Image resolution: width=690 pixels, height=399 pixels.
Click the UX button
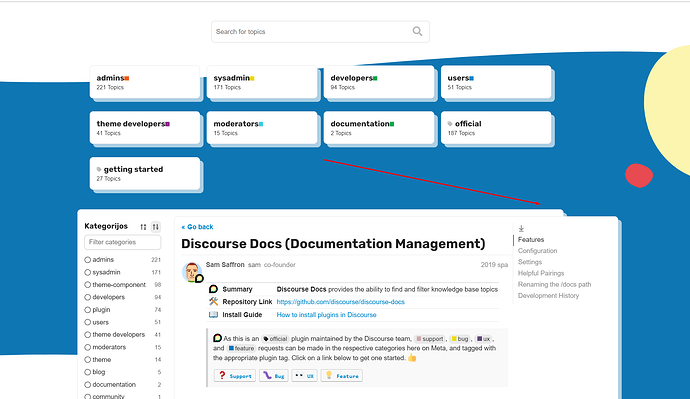pos(304,376)
